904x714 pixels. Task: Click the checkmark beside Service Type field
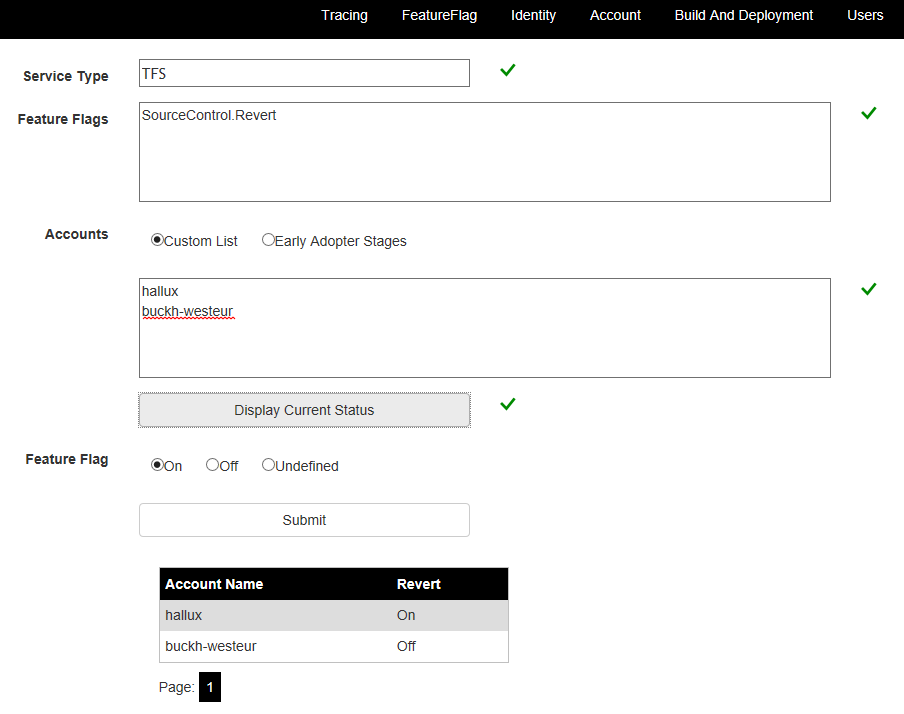point(507,70)
